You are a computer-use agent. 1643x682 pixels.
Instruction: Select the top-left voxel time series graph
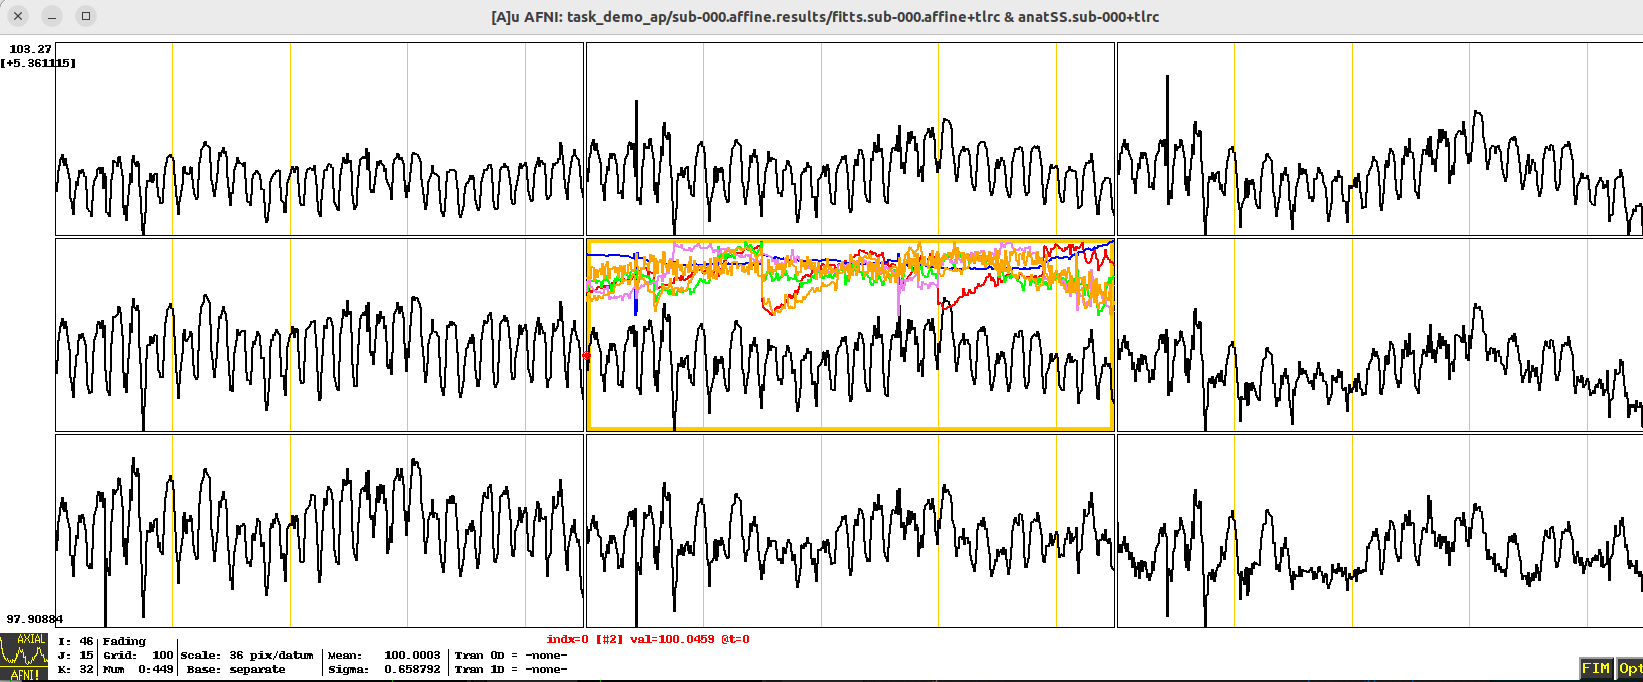coord(319,139)
